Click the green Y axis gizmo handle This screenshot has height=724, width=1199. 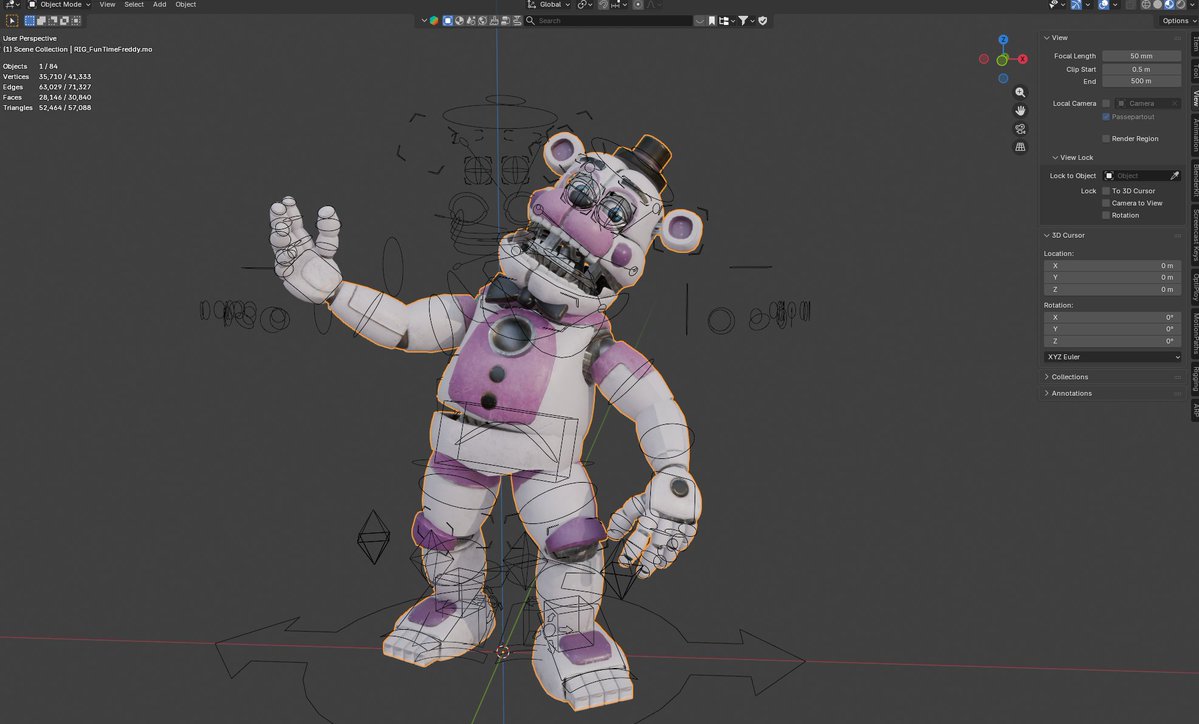coord(1002,60)
